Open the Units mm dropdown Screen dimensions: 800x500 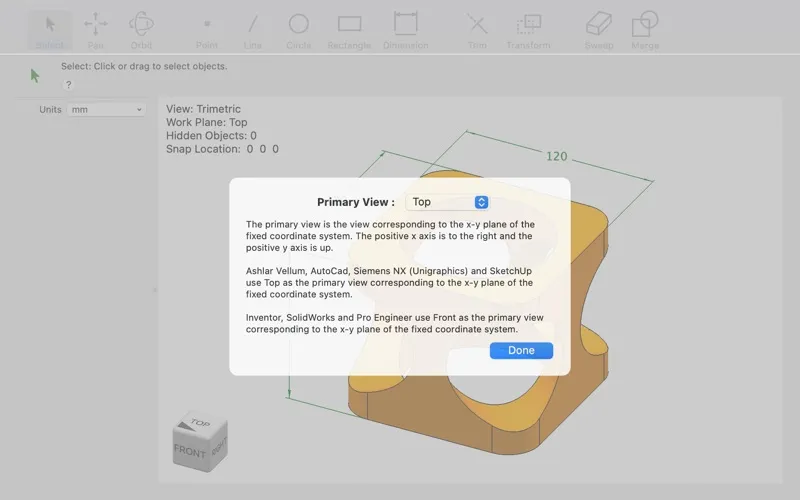(106, 110)
